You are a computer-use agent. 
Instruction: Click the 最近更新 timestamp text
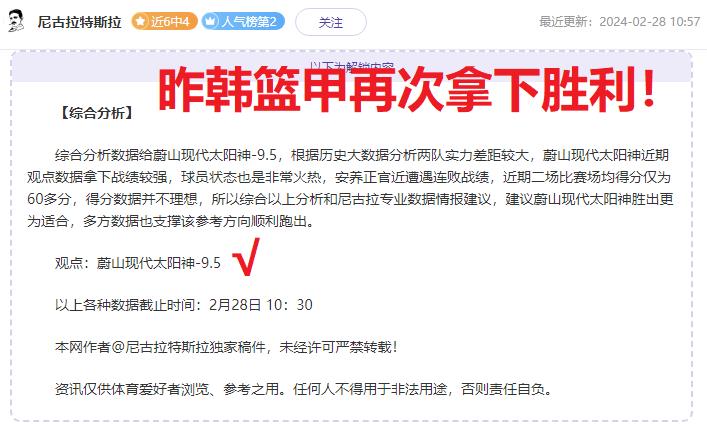(619, 22)
